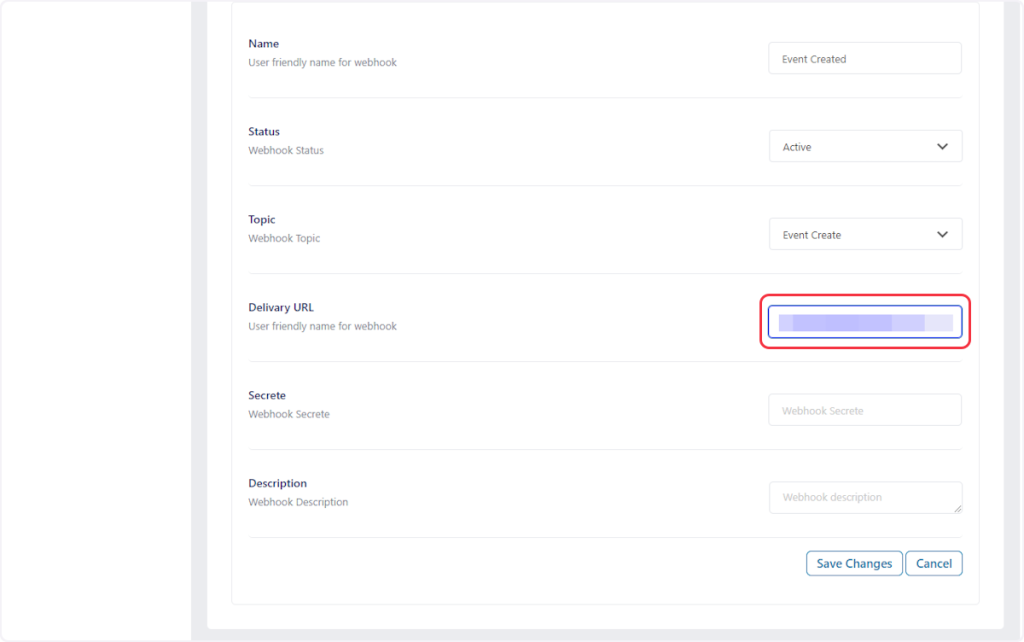
Task: Click the Webhook Secrete input field
Action: [864, 410]
